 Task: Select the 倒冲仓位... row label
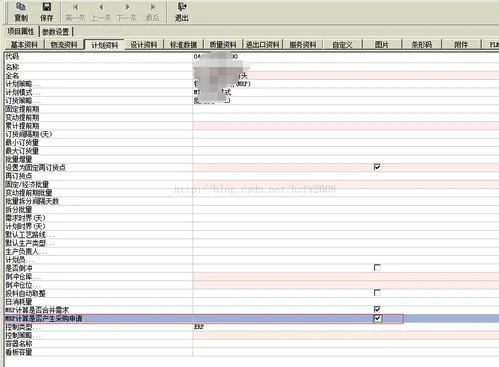23,285
